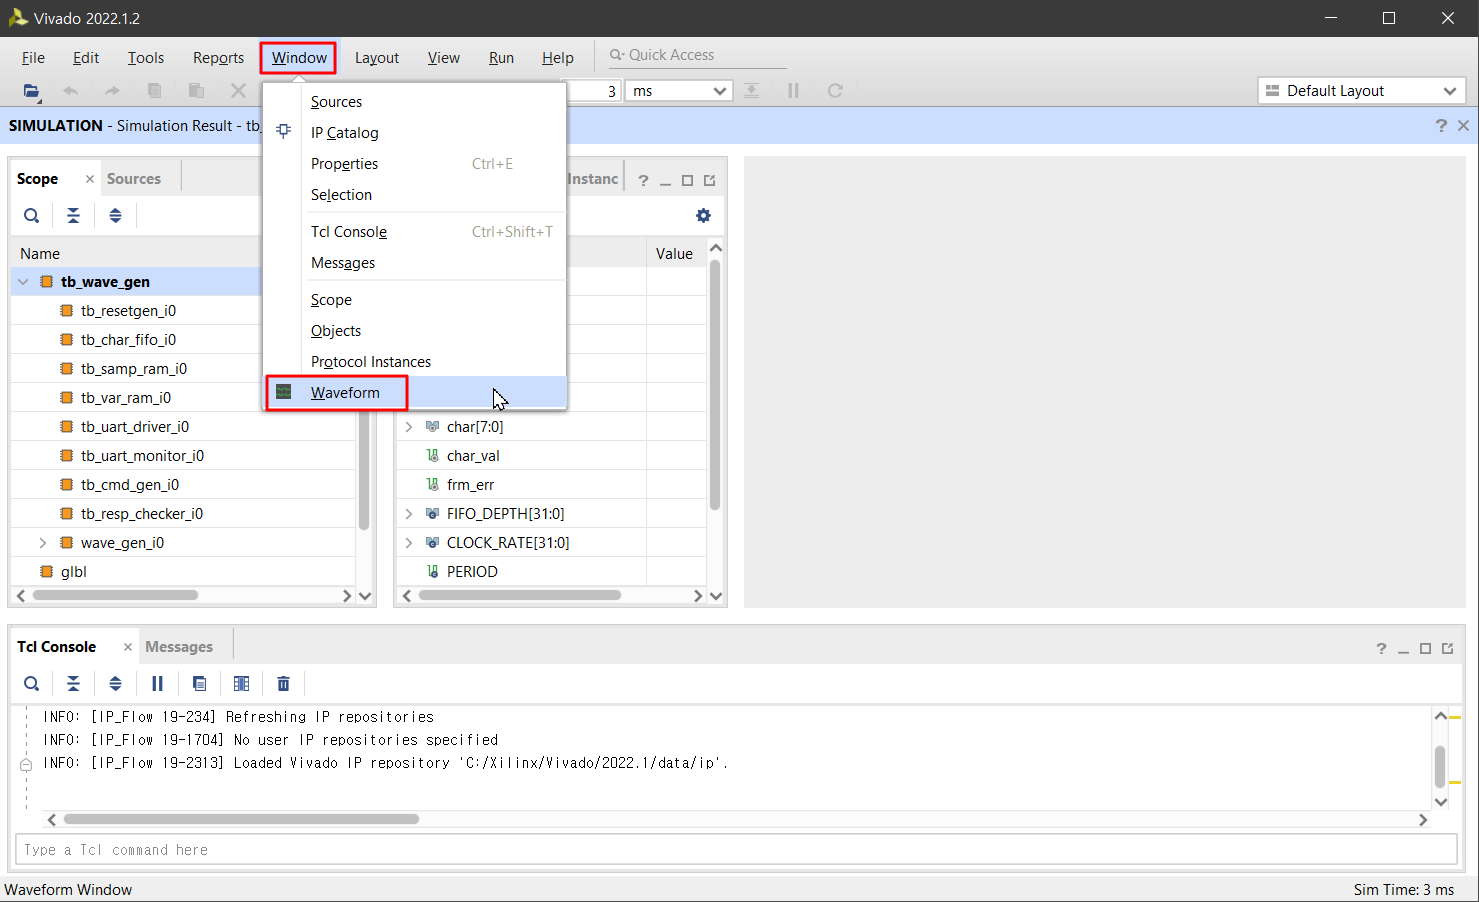Viewport: 1479px width, 902px height.
Task: Open the Layout menu
Action: point(377,58)
